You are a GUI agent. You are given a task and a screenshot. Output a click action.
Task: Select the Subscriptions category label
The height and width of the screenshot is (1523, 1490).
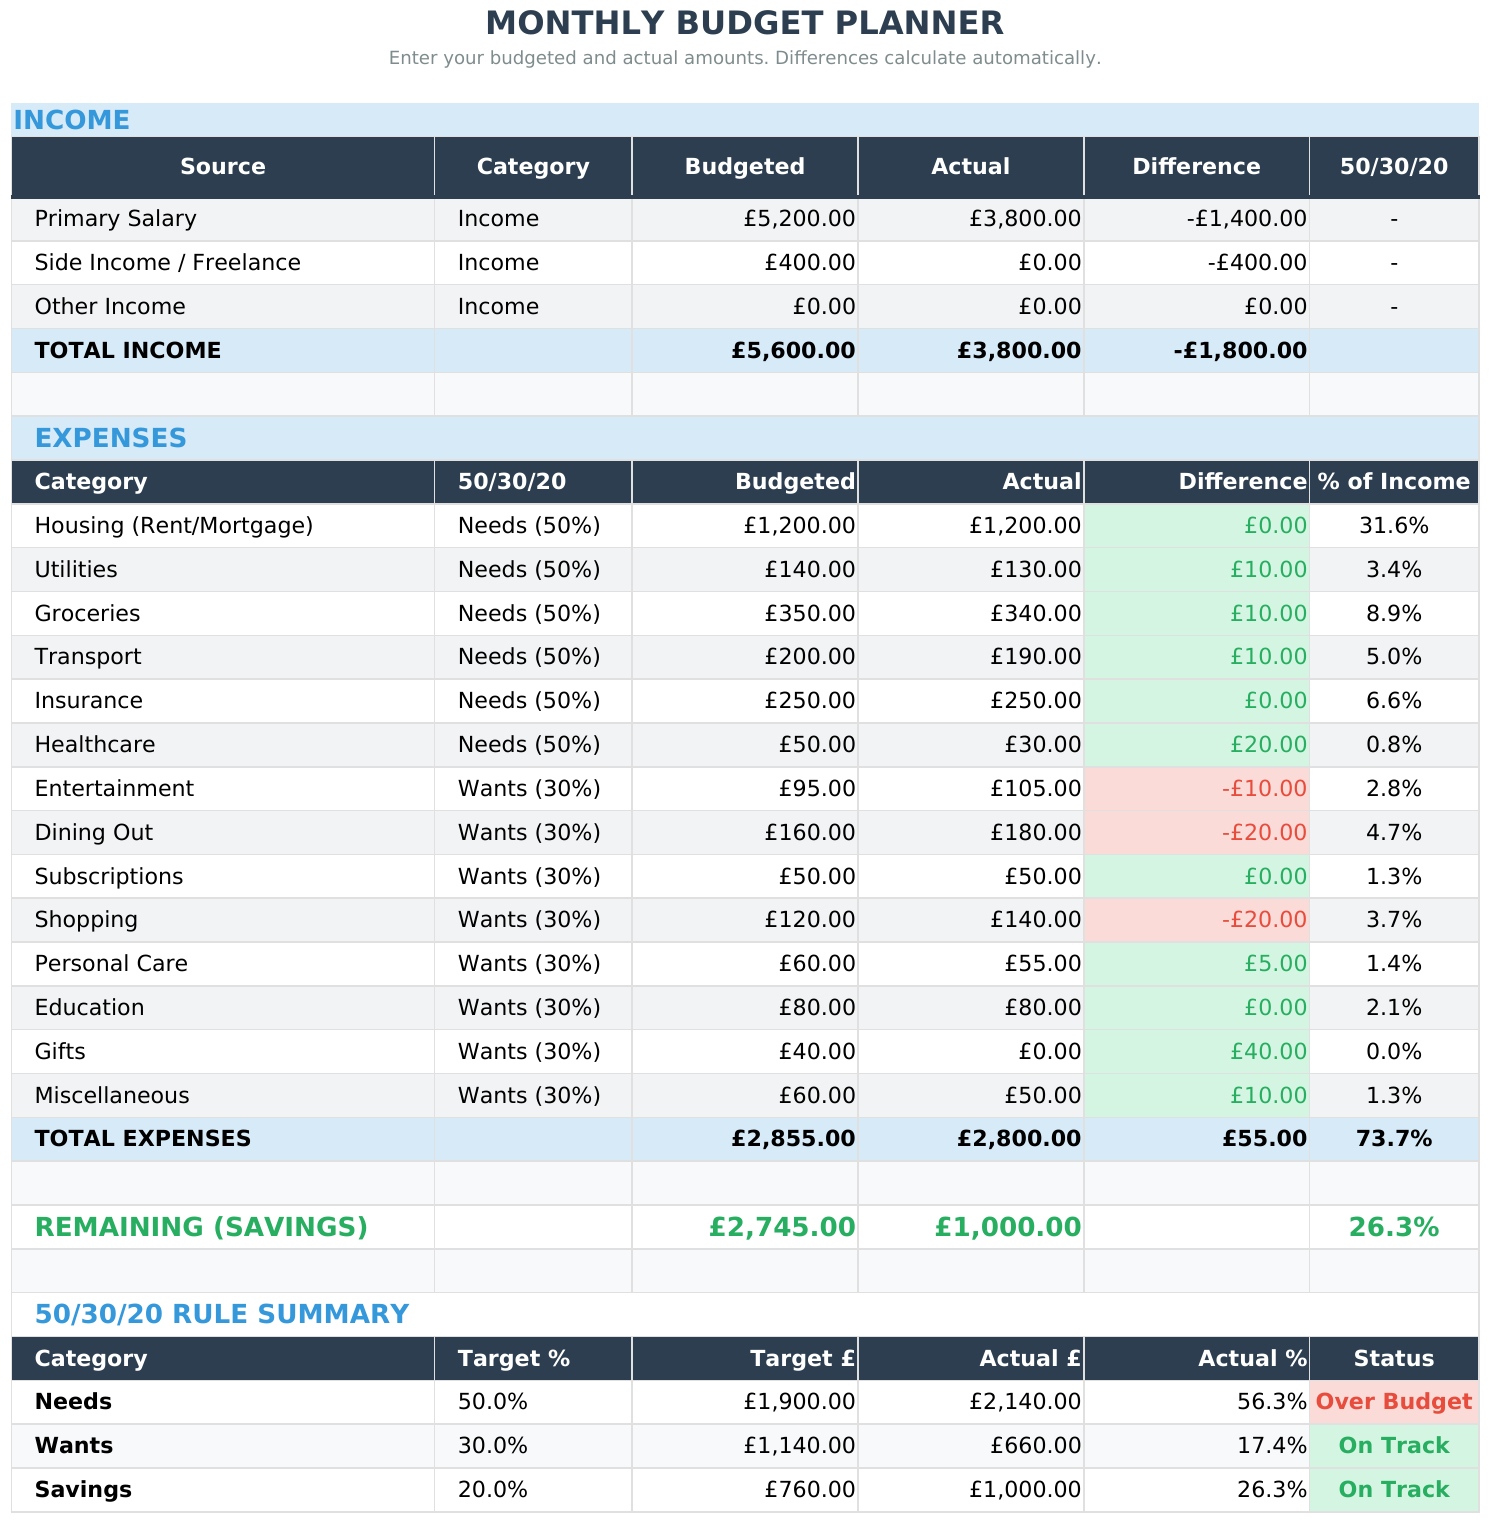click(223, 877)
